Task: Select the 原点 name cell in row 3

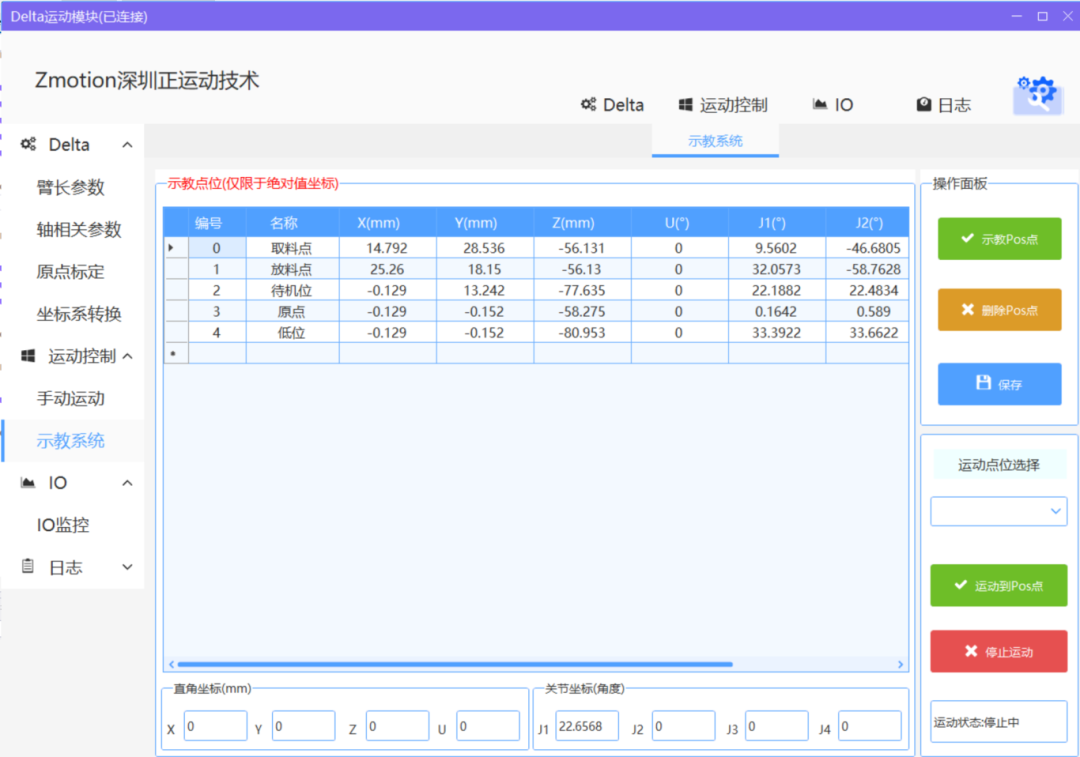Action: 293,311
